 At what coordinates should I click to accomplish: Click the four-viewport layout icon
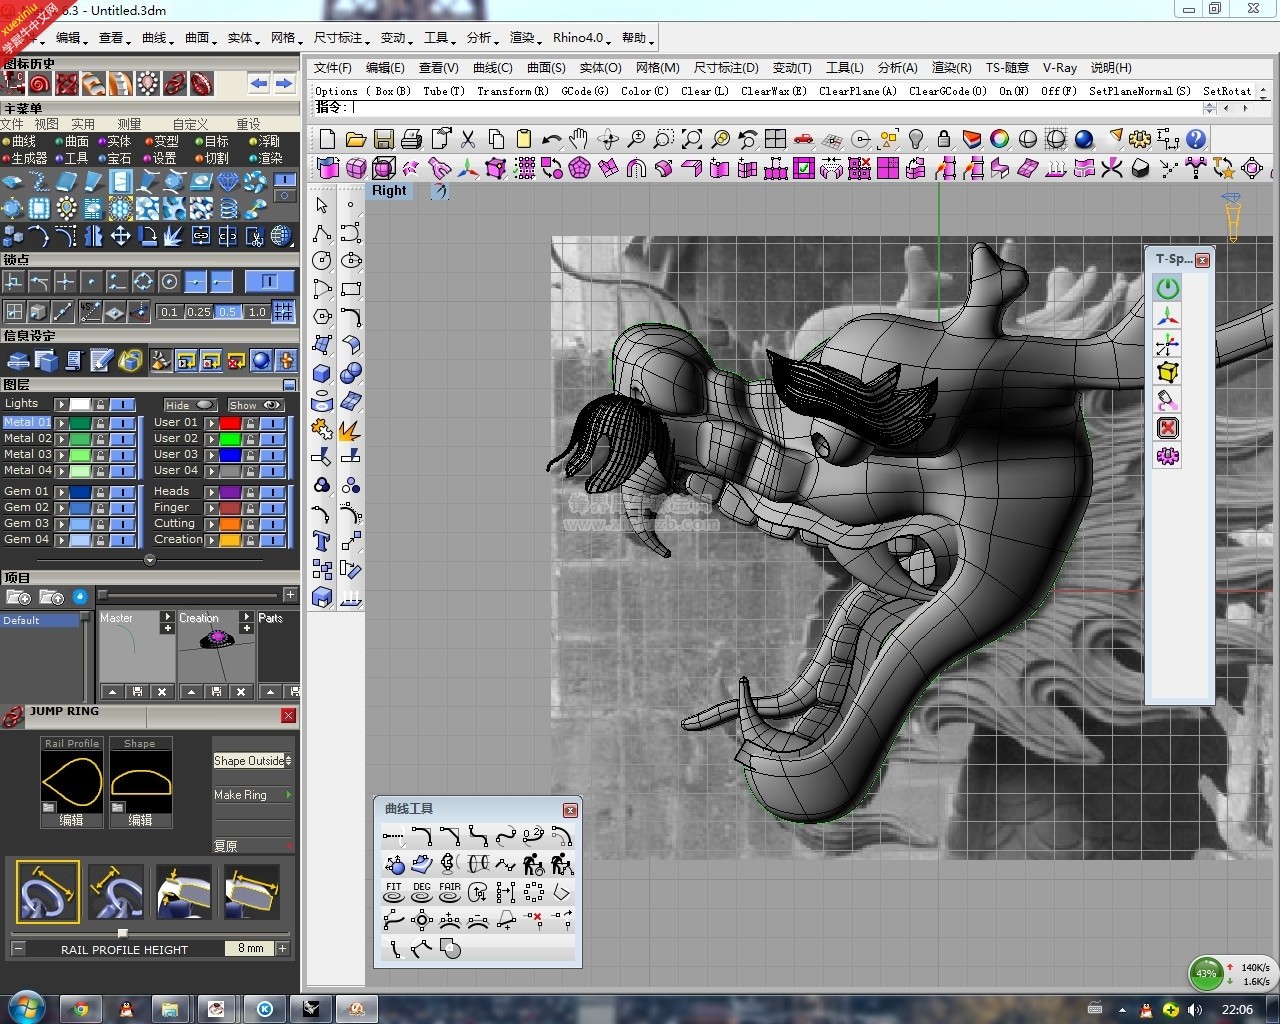pyautogui.click(x=775, y=139)
